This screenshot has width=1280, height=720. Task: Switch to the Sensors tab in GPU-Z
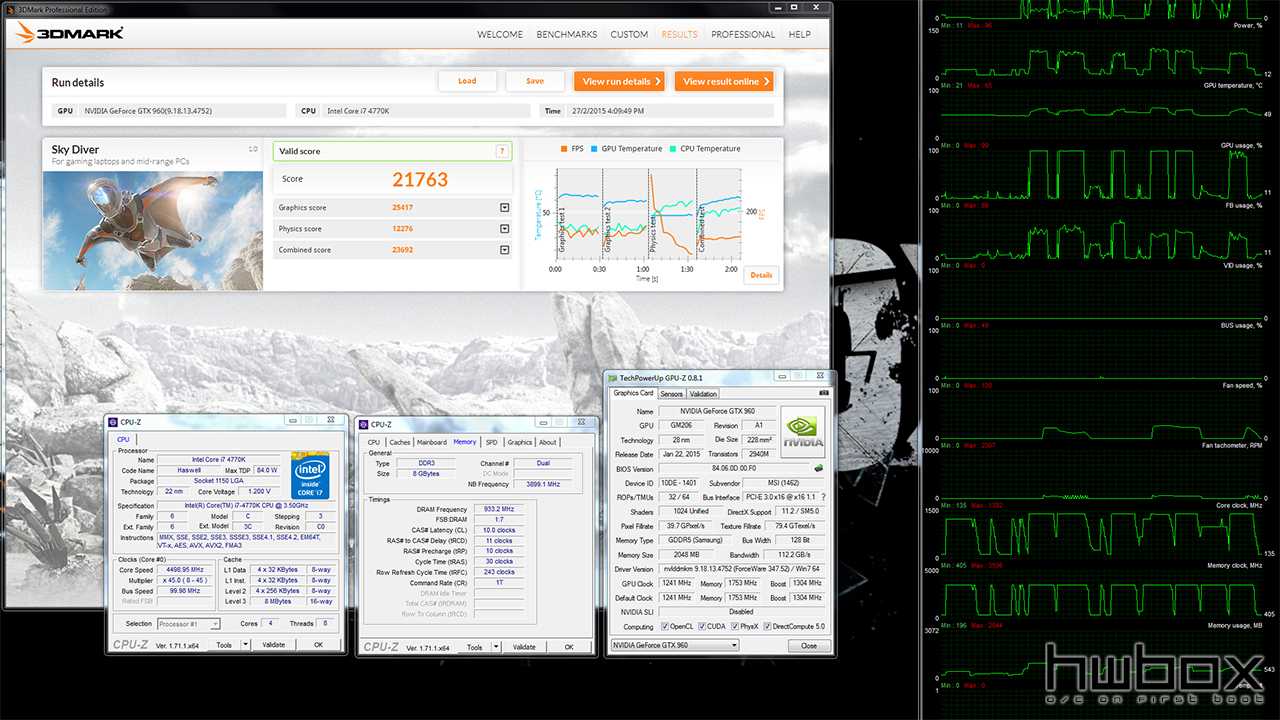(671, 394)
